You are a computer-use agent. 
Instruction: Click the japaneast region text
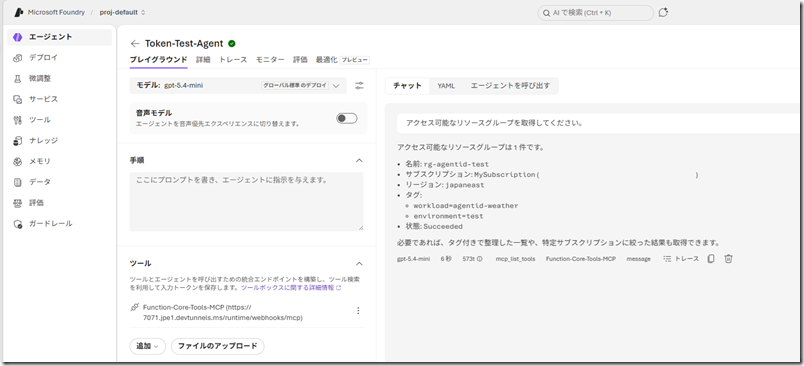click(465, 185)
